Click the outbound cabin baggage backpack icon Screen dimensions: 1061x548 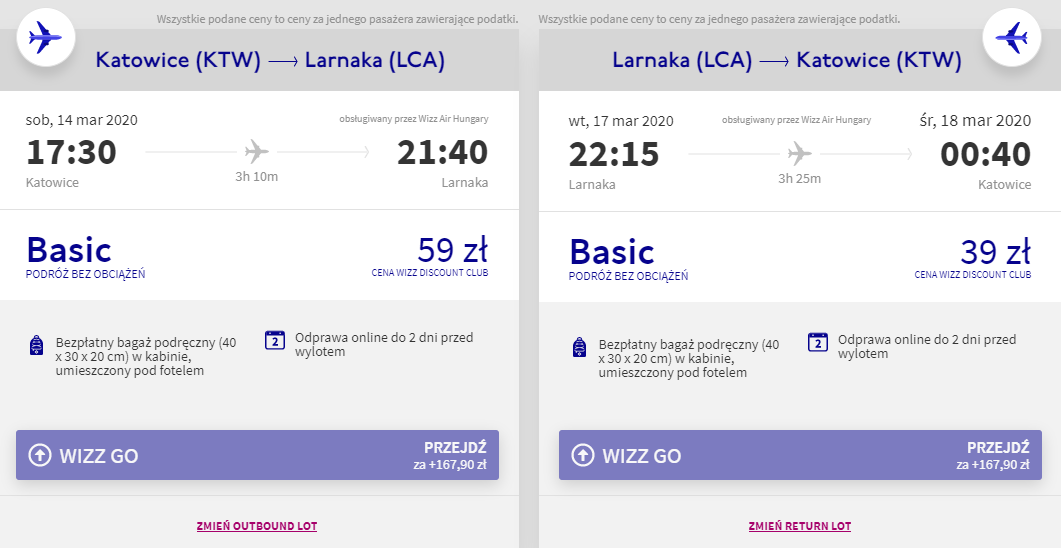(x=37, y=346)
